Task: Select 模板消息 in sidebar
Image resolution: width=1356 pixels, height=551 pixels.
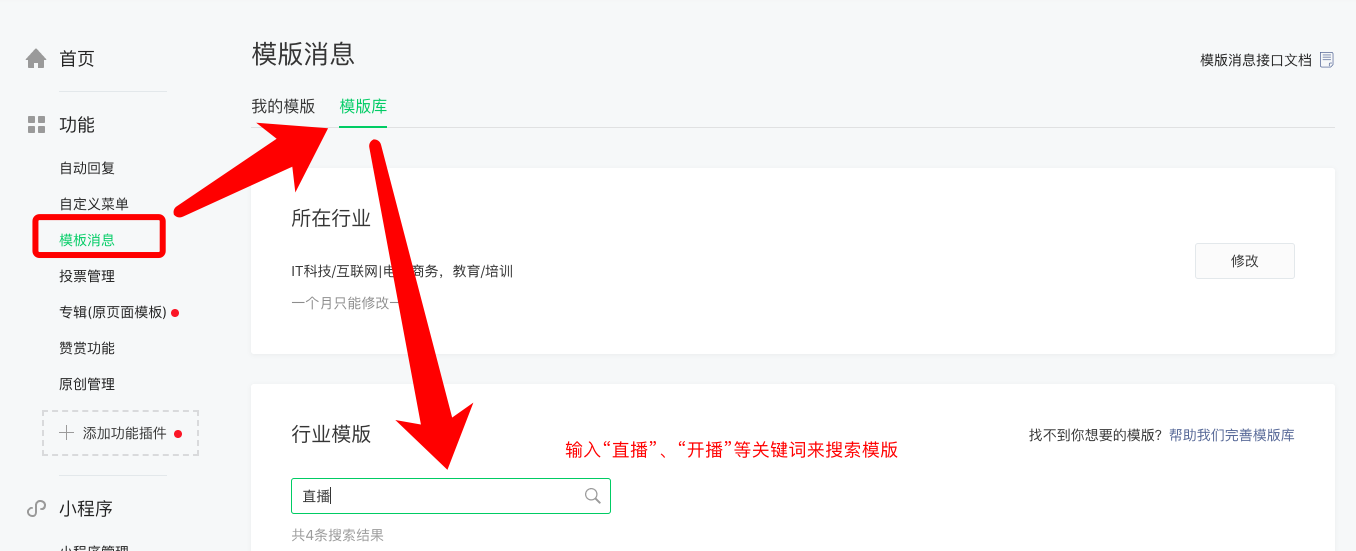Action: [x=87, y=240]
